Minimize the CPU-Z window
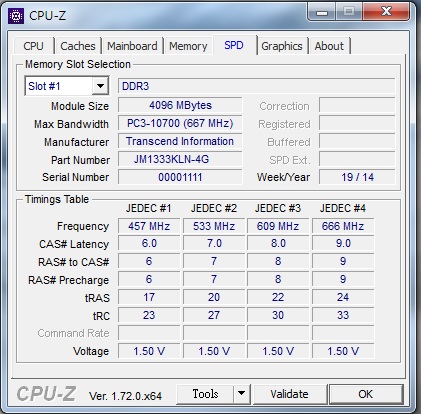 (x=322, y=13)
